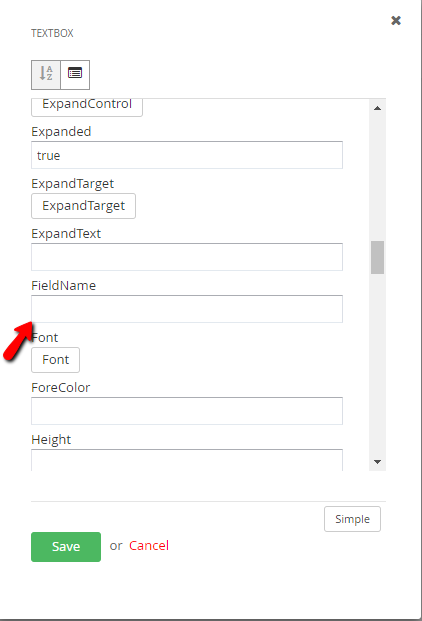
Task: Switch to Simple properties mode
Action: click(x=352, y=519)
